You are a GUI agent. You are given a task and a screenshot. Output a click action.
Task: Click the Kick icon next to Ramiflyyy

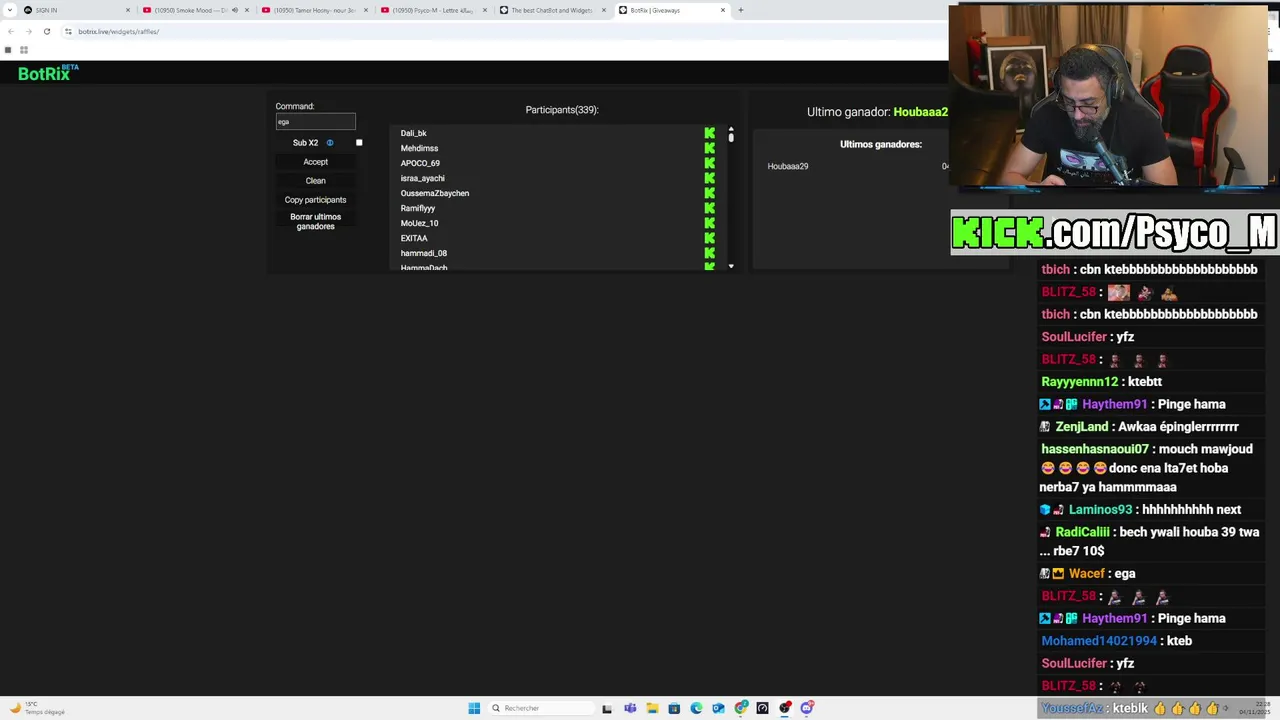710,208
